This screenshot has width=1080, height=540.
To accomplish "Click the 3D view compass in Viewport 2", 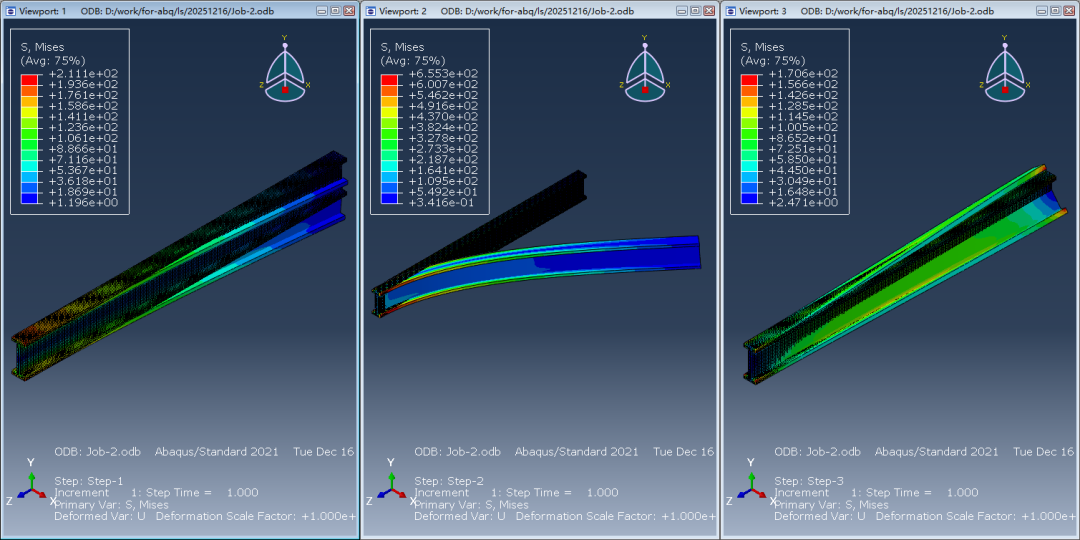I will tap(644, 69).
